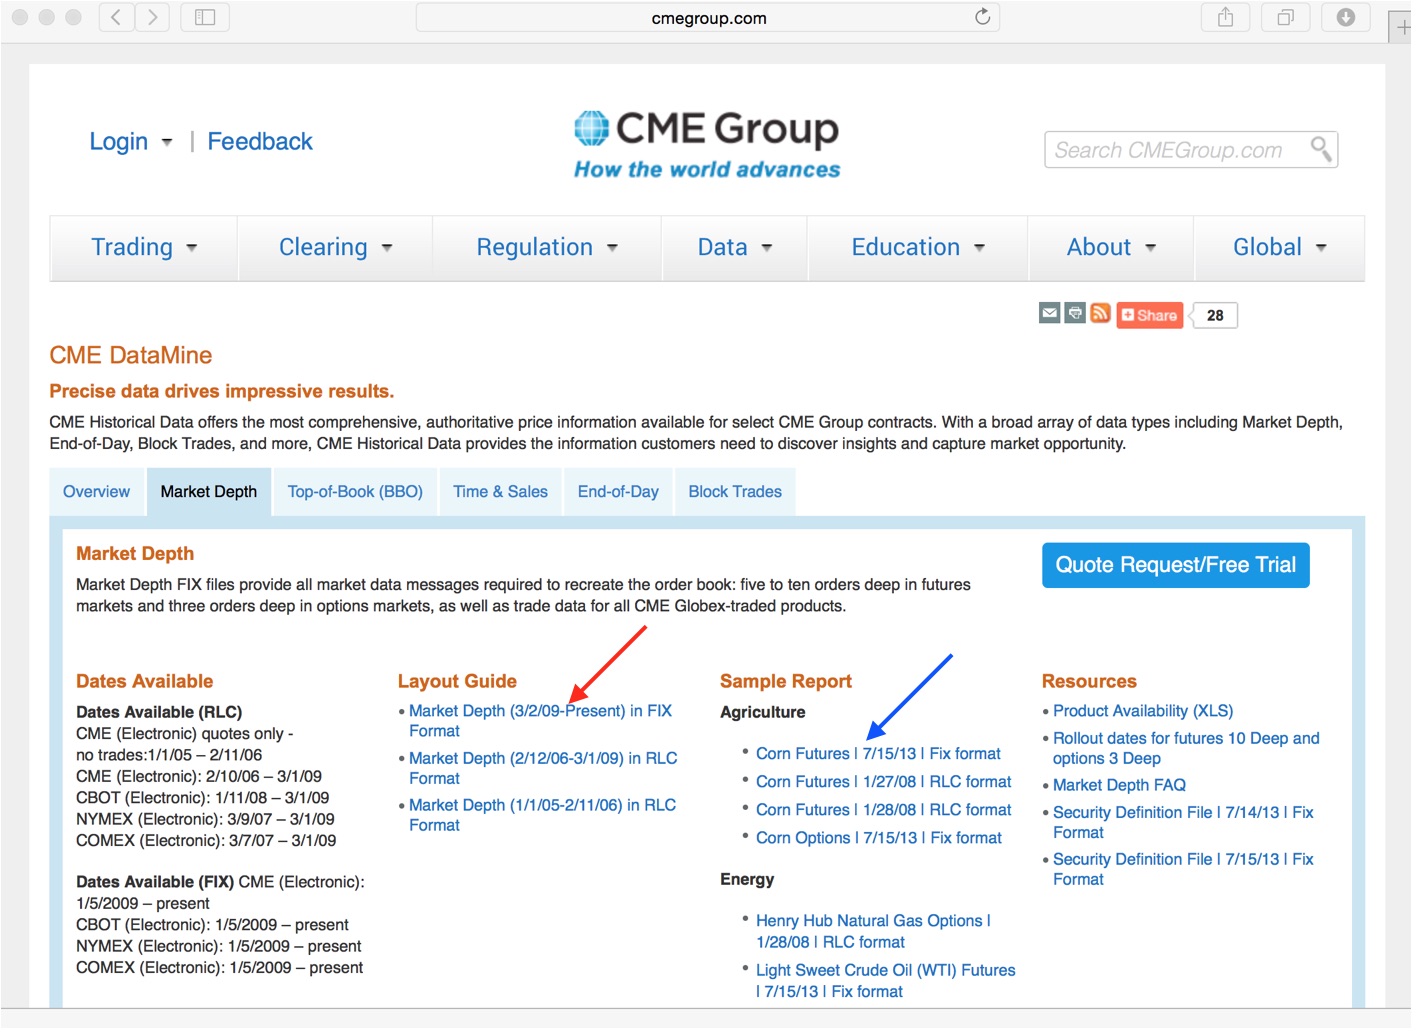This screenshot has height=1032, width=1418.
Task: Show all tabs overview icon
Action: [x=1285, y=17]
